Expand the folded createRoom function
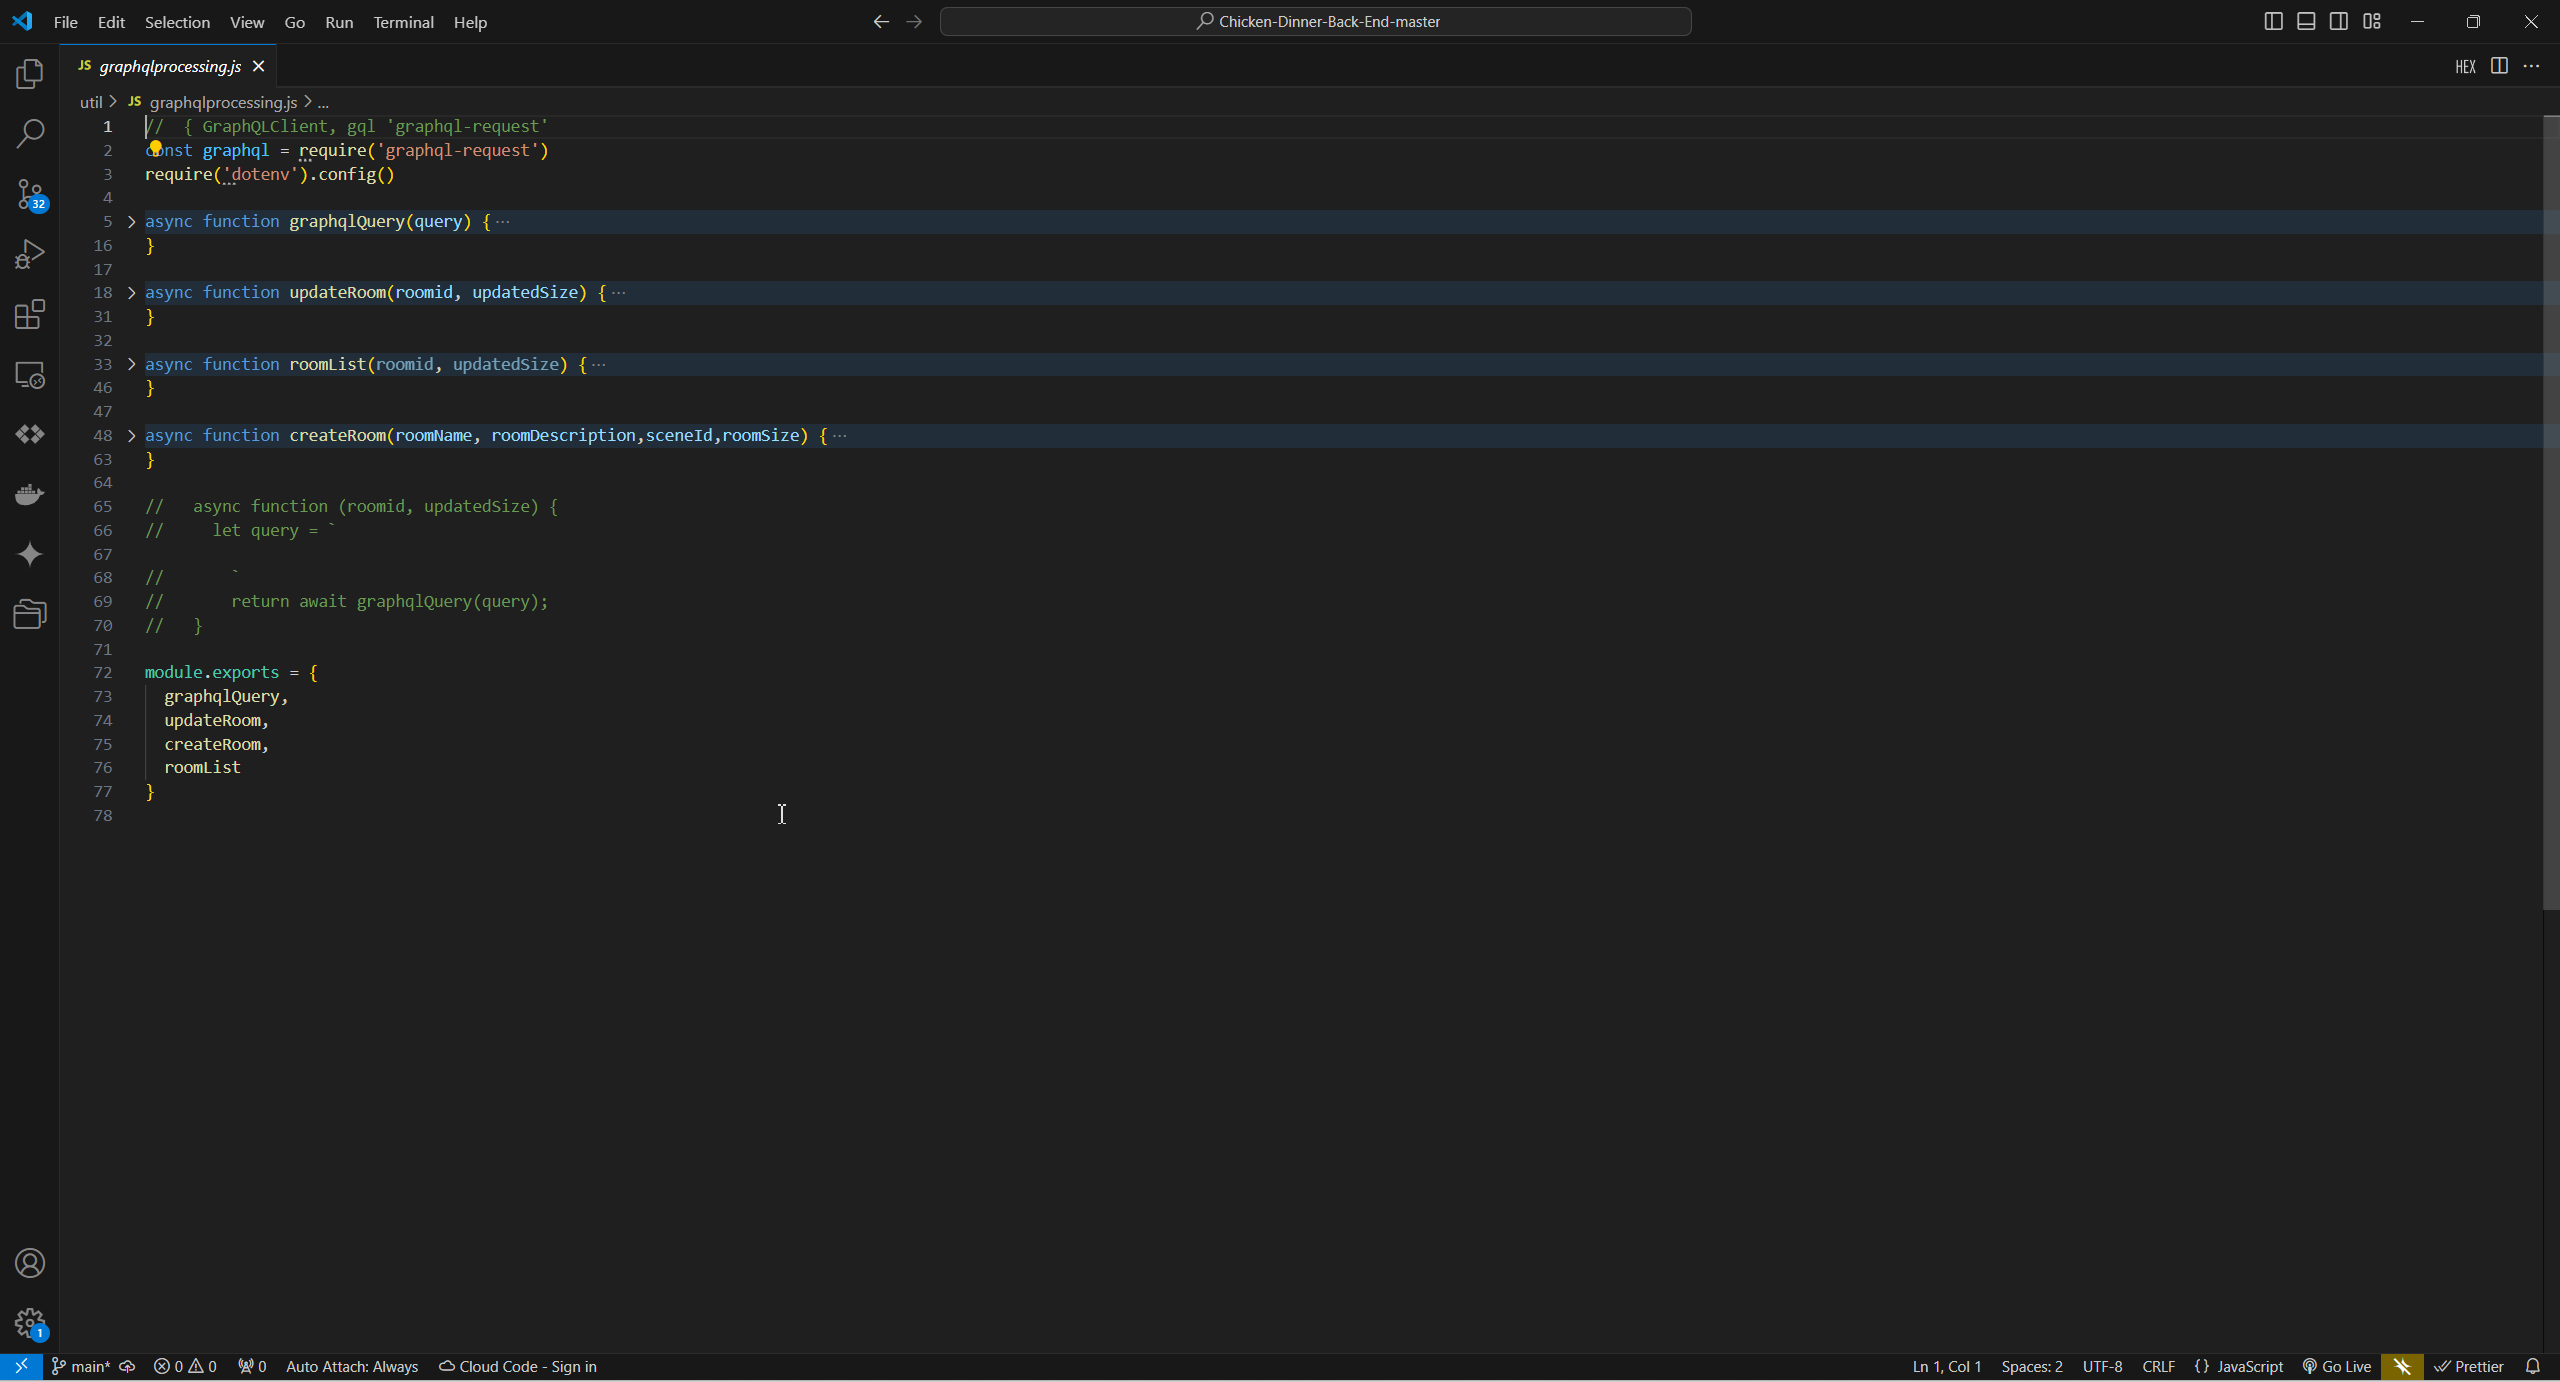The image size is (2560, 1382). [131, 436]
